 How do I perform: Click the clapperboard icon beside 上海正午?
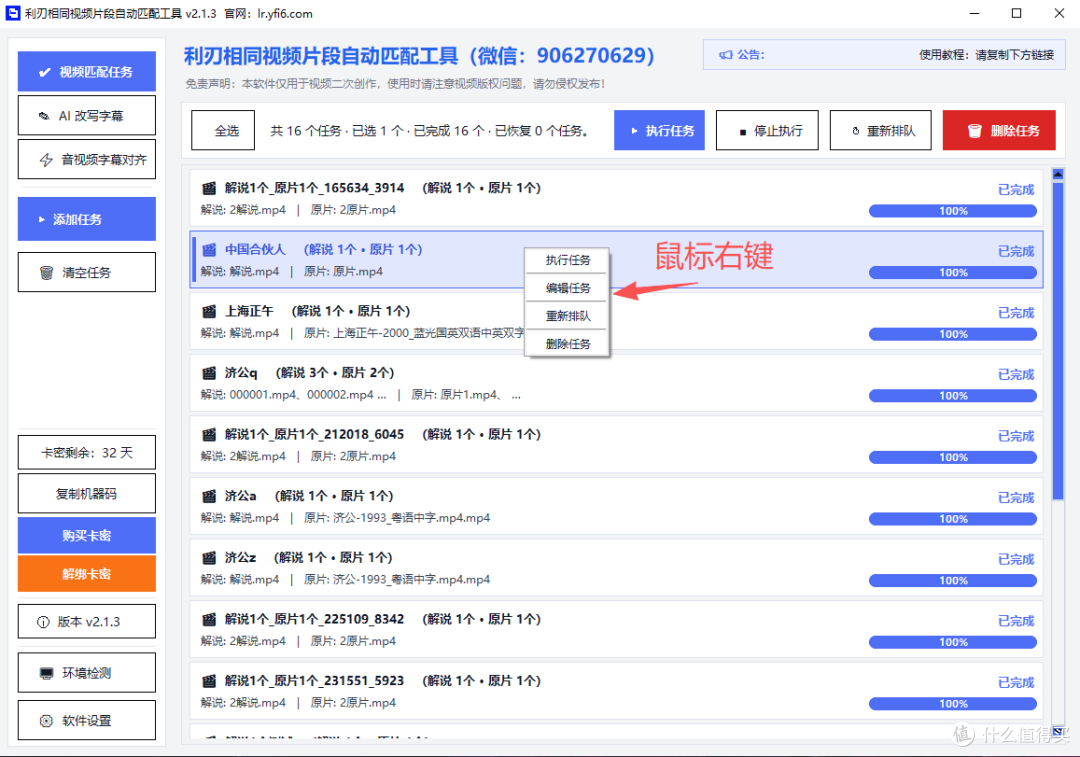point(209,311)
